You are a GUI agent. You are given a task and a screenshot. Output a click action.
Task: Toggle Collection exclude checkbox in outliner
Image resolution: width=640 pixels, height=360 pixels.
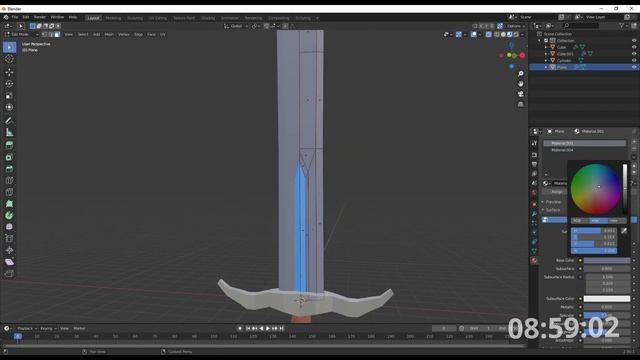(x=546, y=41)
